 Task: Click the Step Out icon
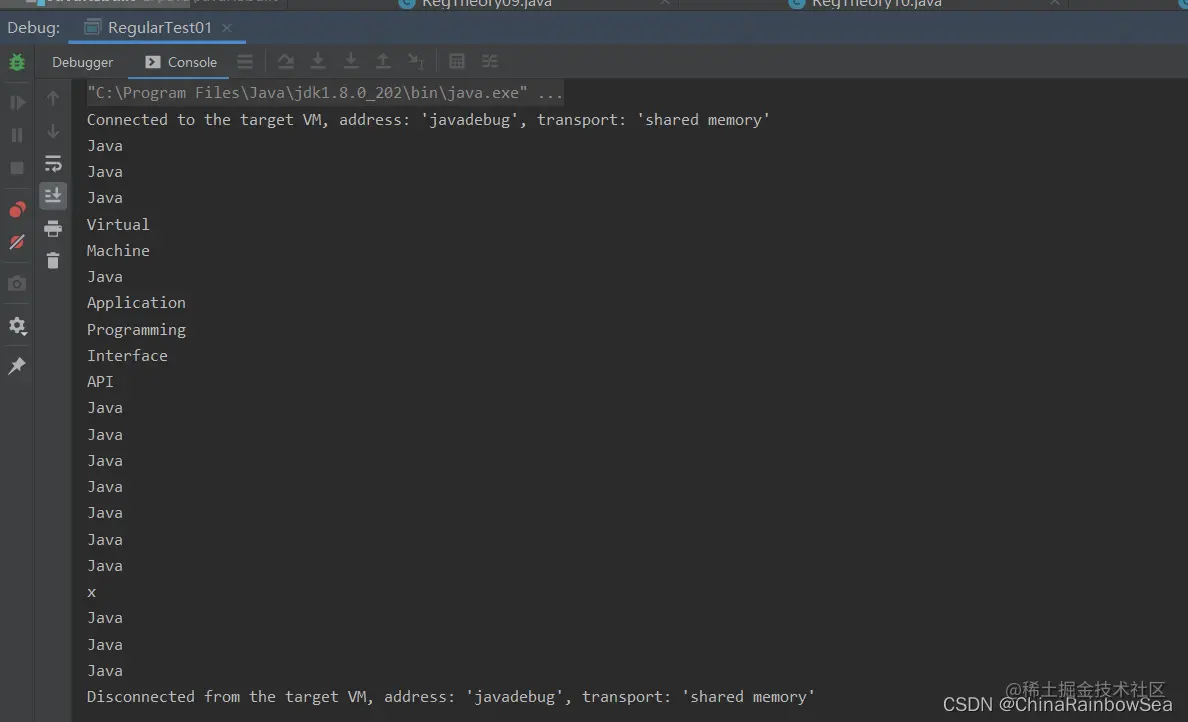pyautogui.click(x=383, y=61)
